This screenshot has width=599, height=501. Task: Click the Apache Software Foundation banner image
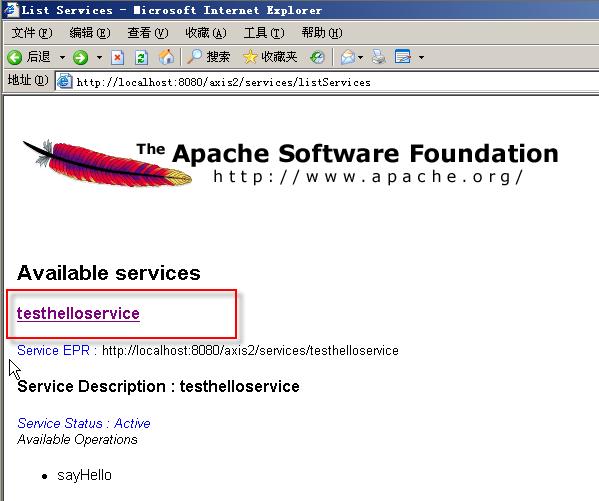click(x=291, y=164)
